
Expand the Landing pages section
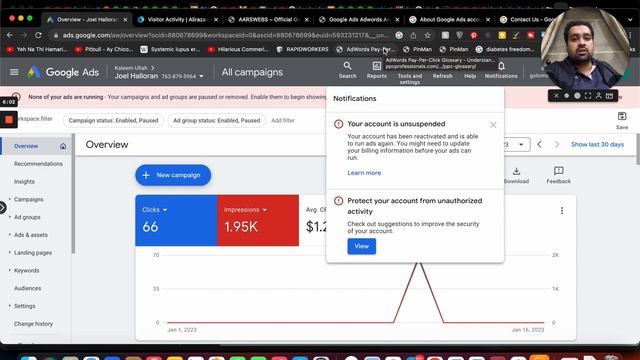pos(10,253)
